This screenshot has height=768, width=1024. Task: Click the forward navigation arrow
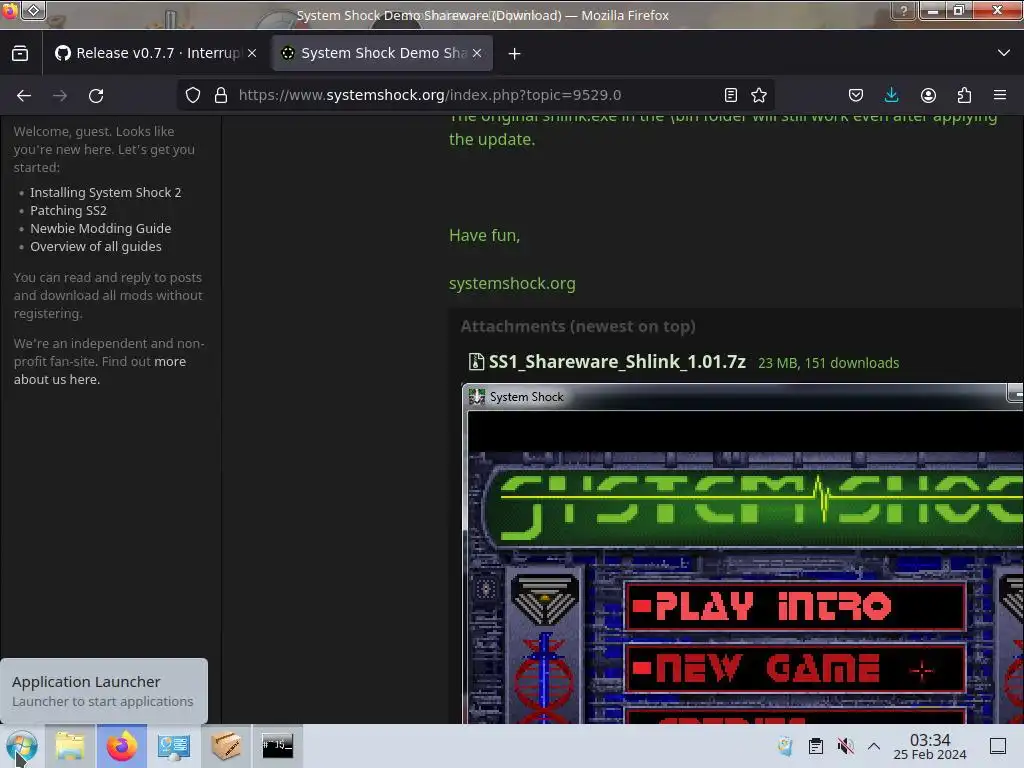click(x=60, y=95)
